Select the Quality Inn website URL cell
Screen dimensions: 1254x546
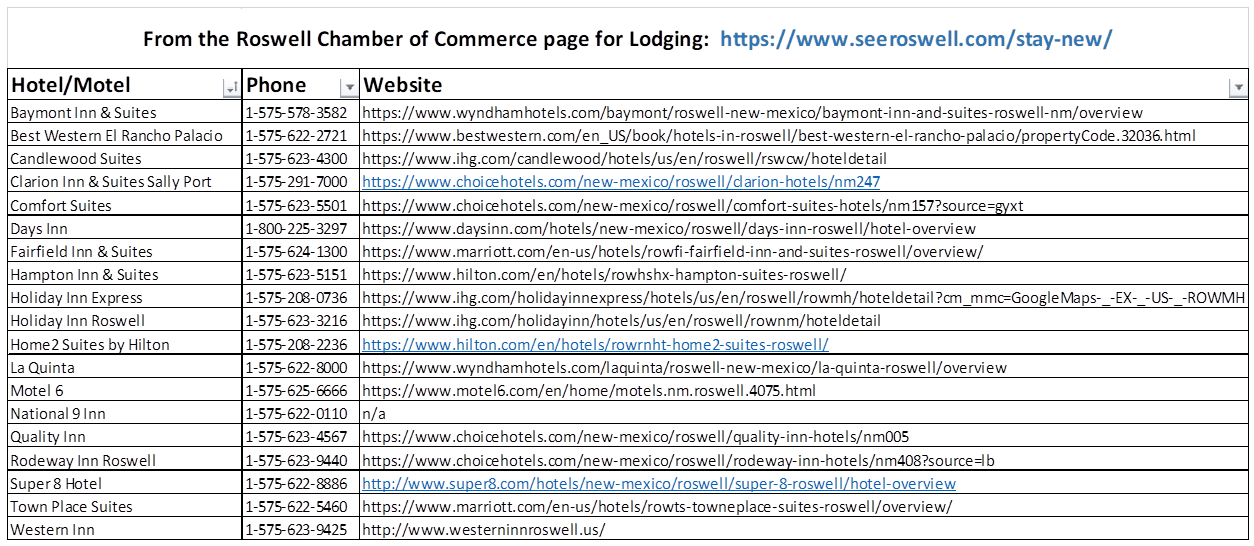635,437
